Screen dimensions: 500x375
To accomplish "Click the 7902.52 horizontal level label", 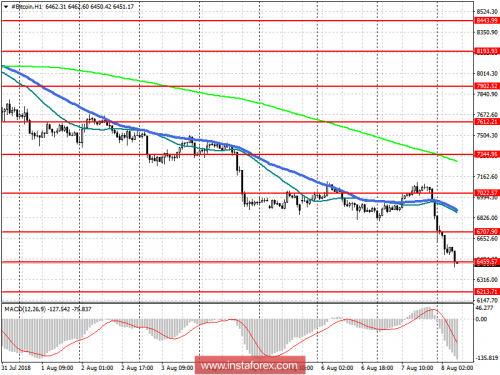I will pos(487,86).
